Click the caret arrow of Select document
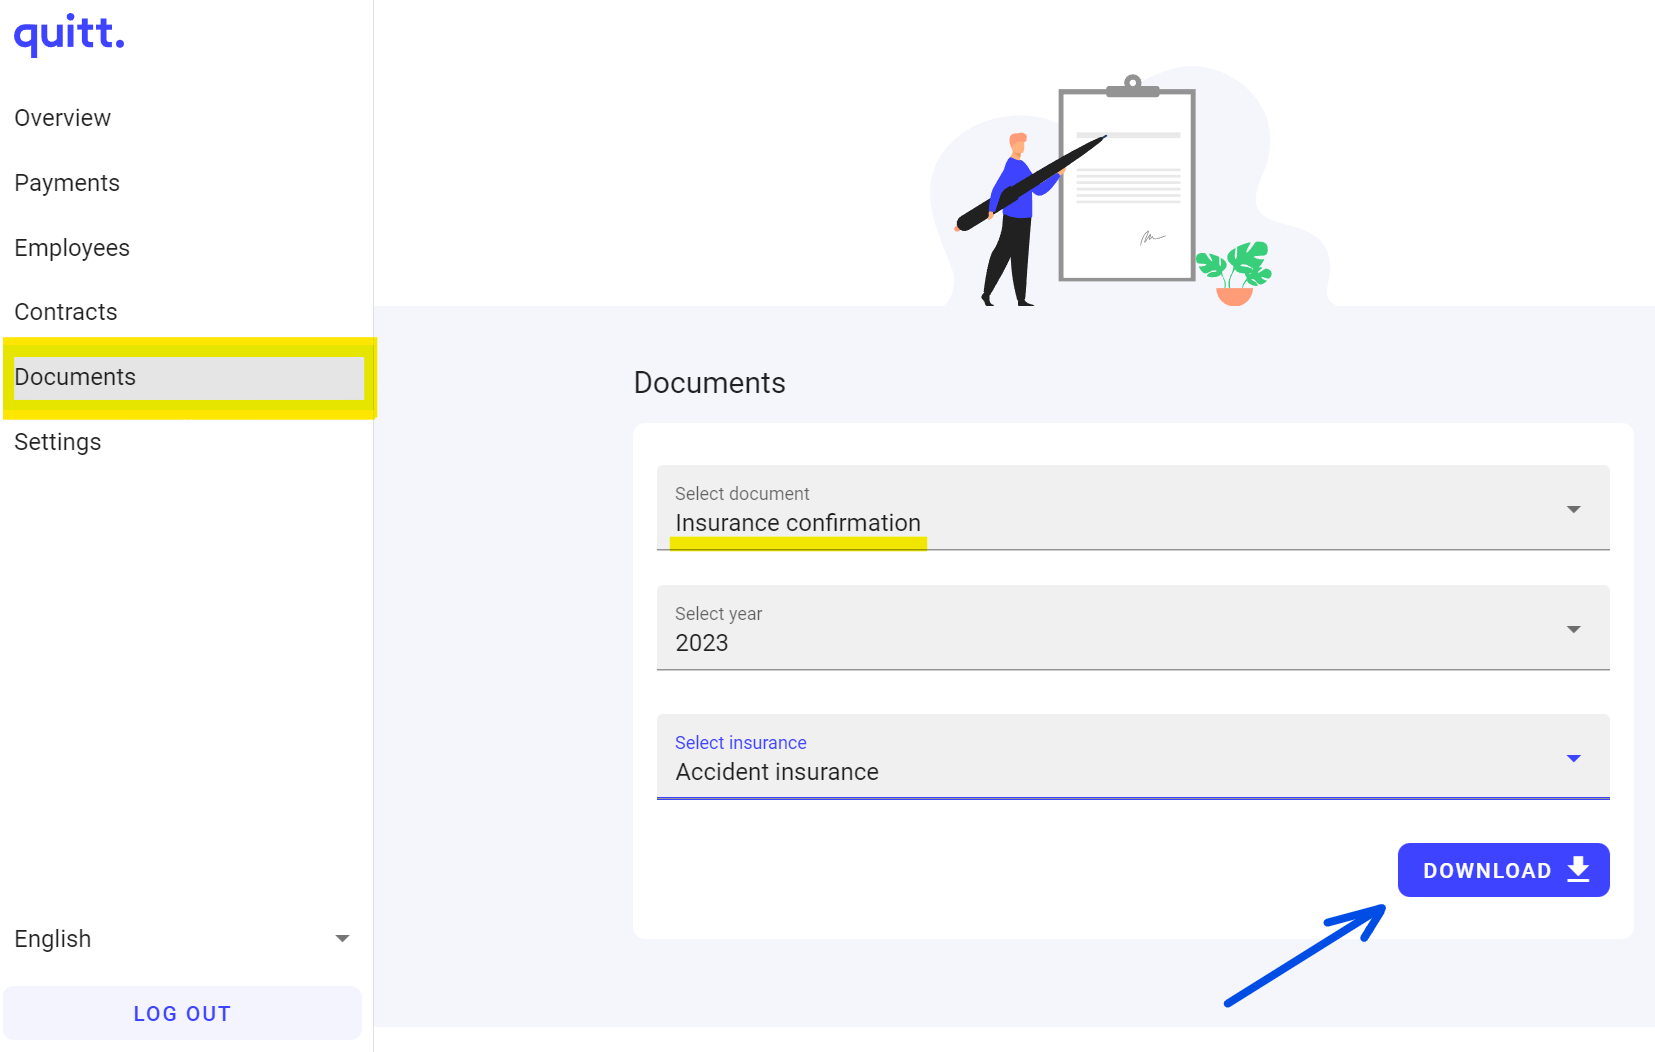1655x1052 pixels. [x=1573, y=510]
